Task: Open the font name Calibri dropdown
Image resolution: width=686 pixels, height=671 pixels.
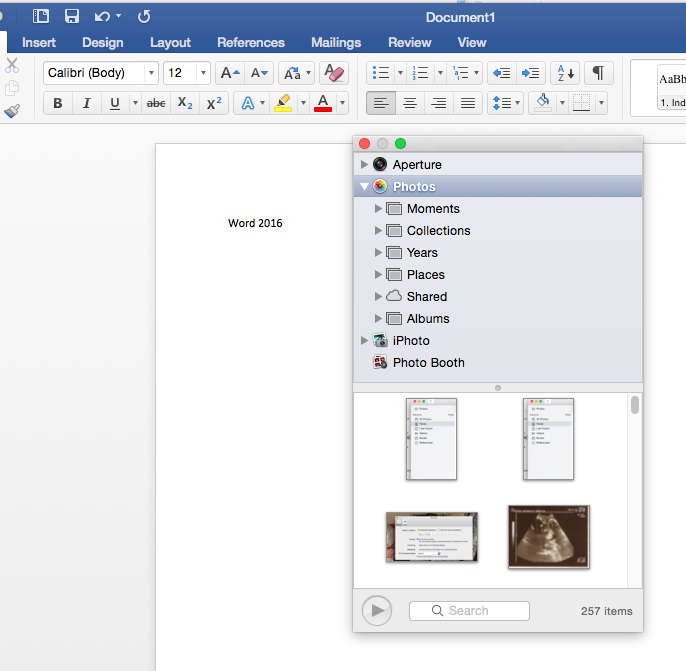Action: (x=151, y=73)
